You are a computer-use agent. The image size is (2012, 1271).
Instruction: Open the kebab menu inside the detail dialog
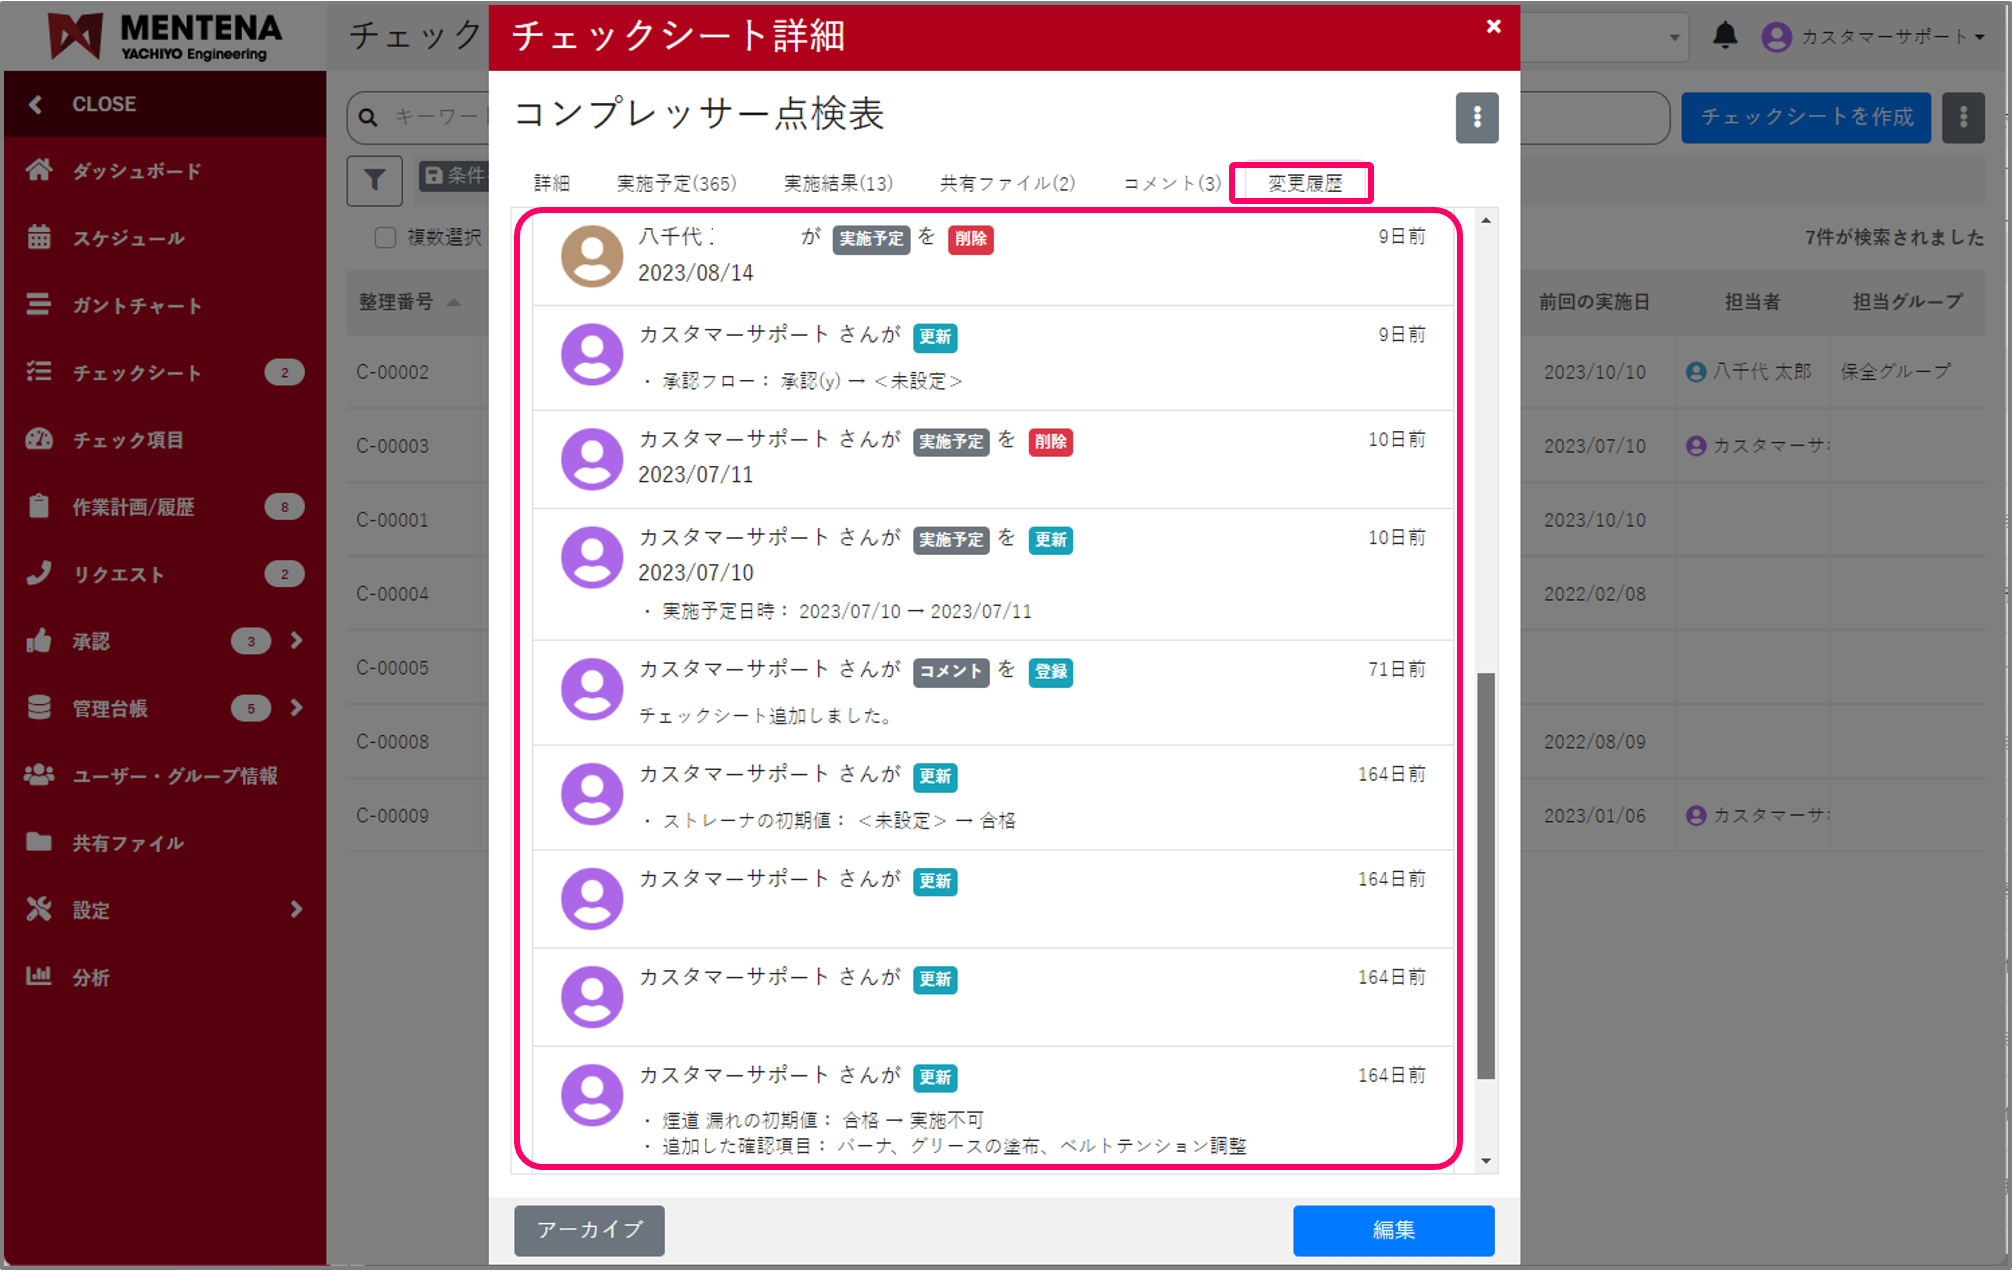coord(1477,118)
